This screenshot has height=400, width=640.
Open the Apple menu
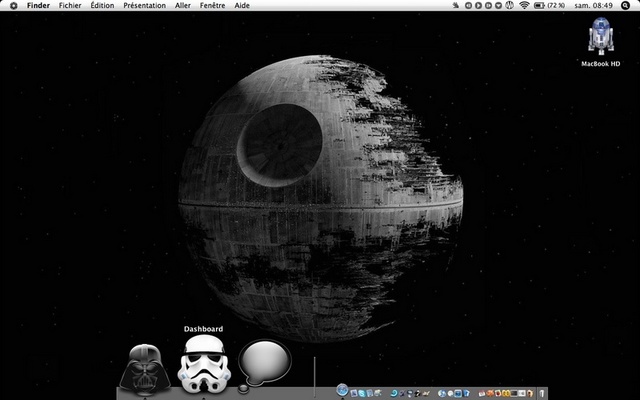(13, 6)
